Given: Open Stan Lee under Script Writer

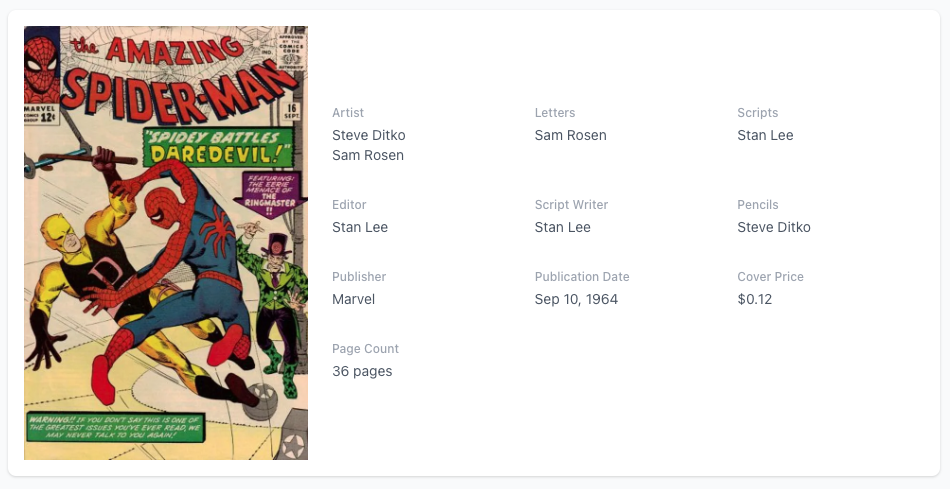Looking at the screenshot, I should click(x=563, y=227).
